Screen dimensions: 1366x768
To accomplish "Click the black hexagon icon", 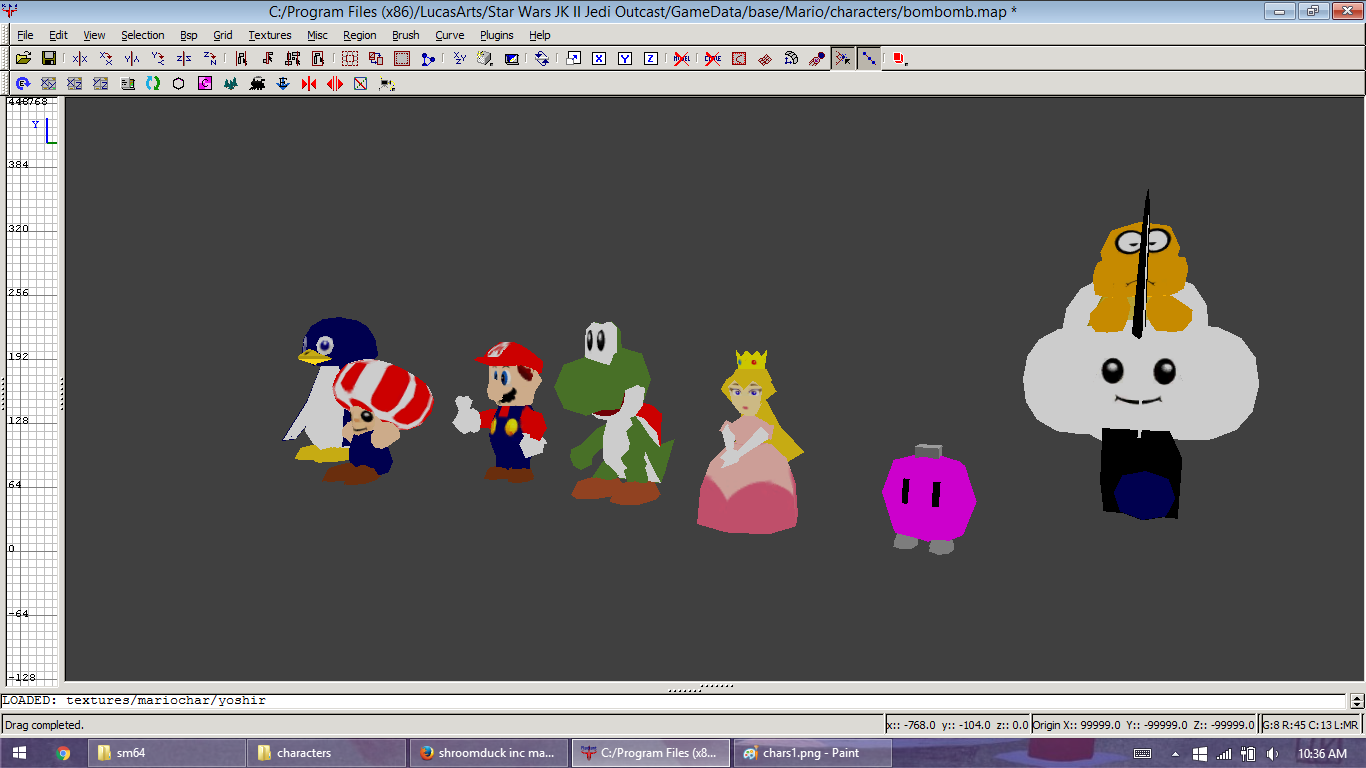I will pos(179,84).
